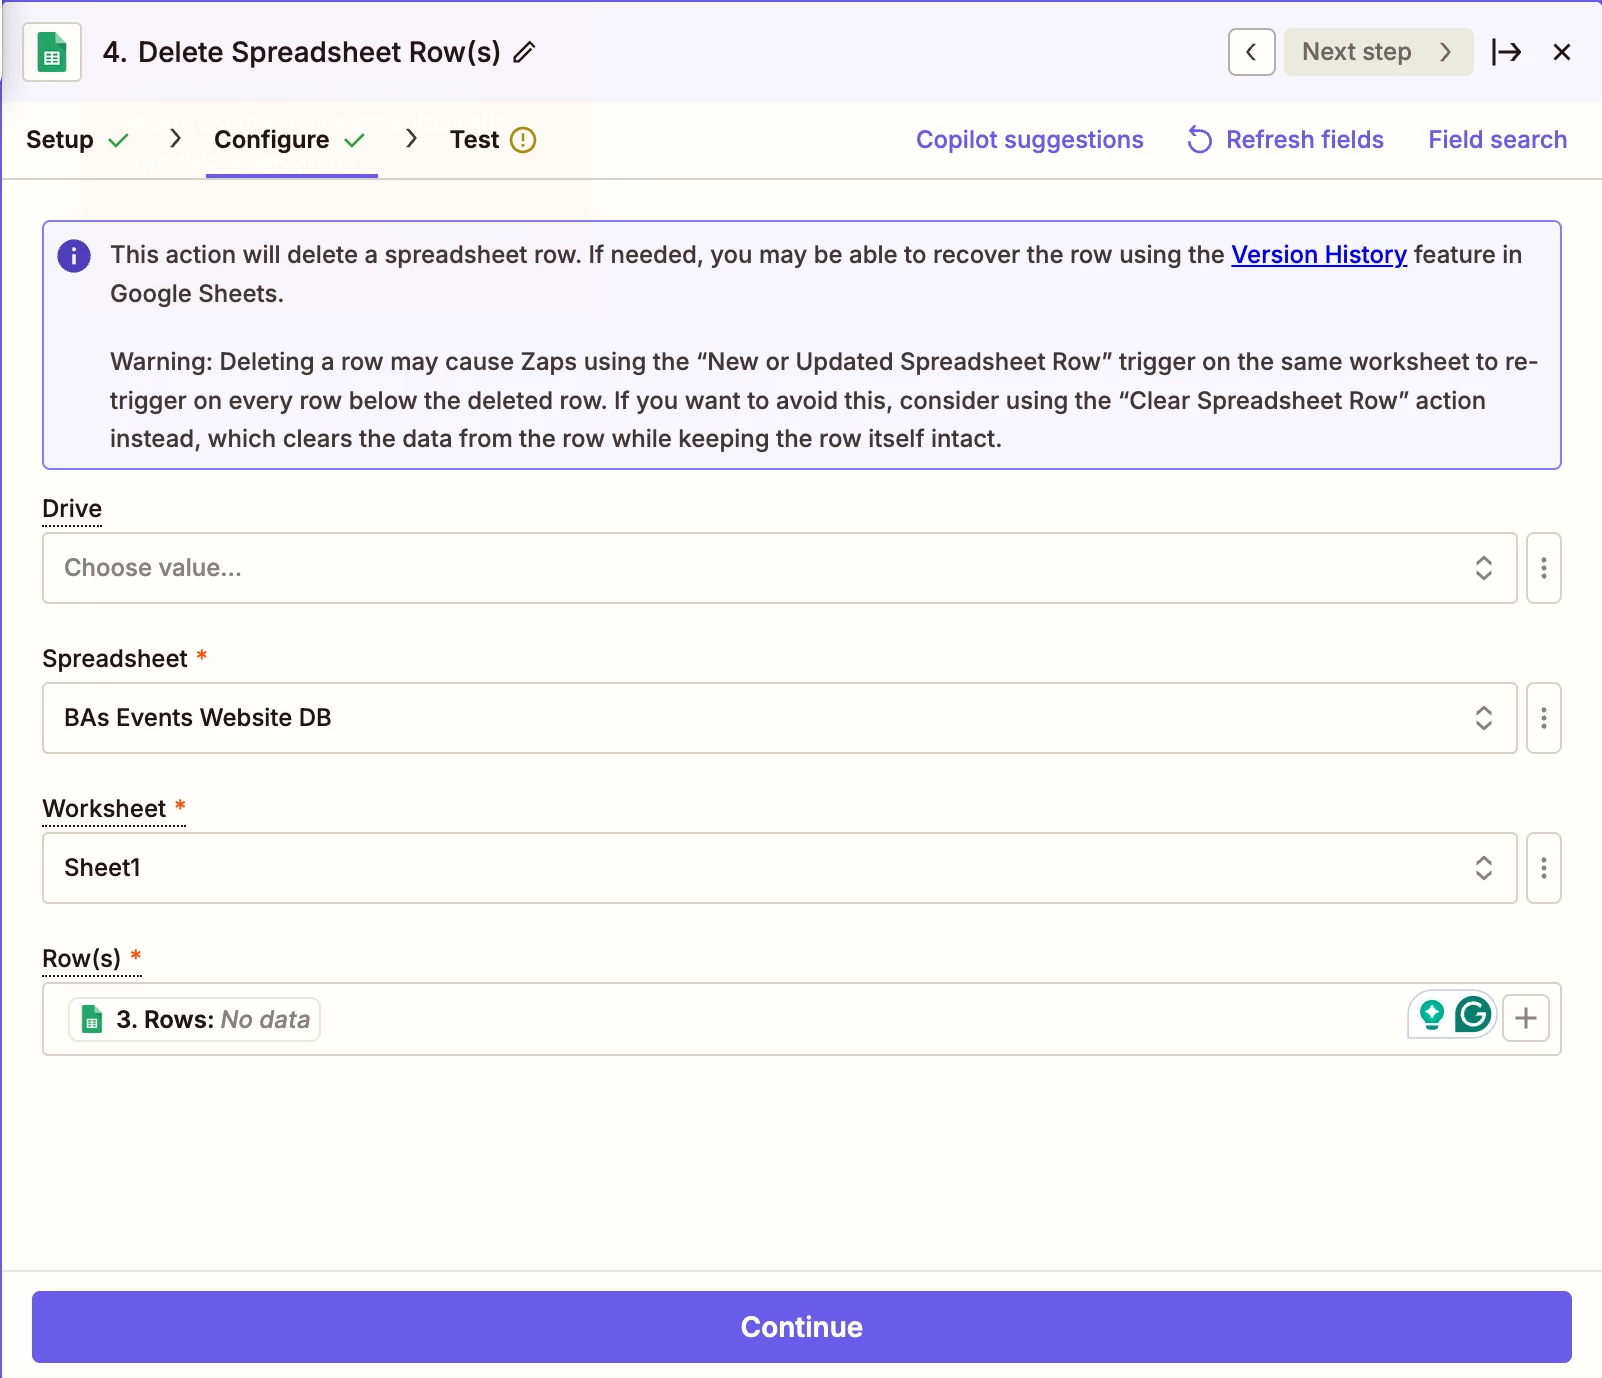Open Field search
This screenshot has width=1602, height=1378.
pyautogui.click(x=1497, y=140)
